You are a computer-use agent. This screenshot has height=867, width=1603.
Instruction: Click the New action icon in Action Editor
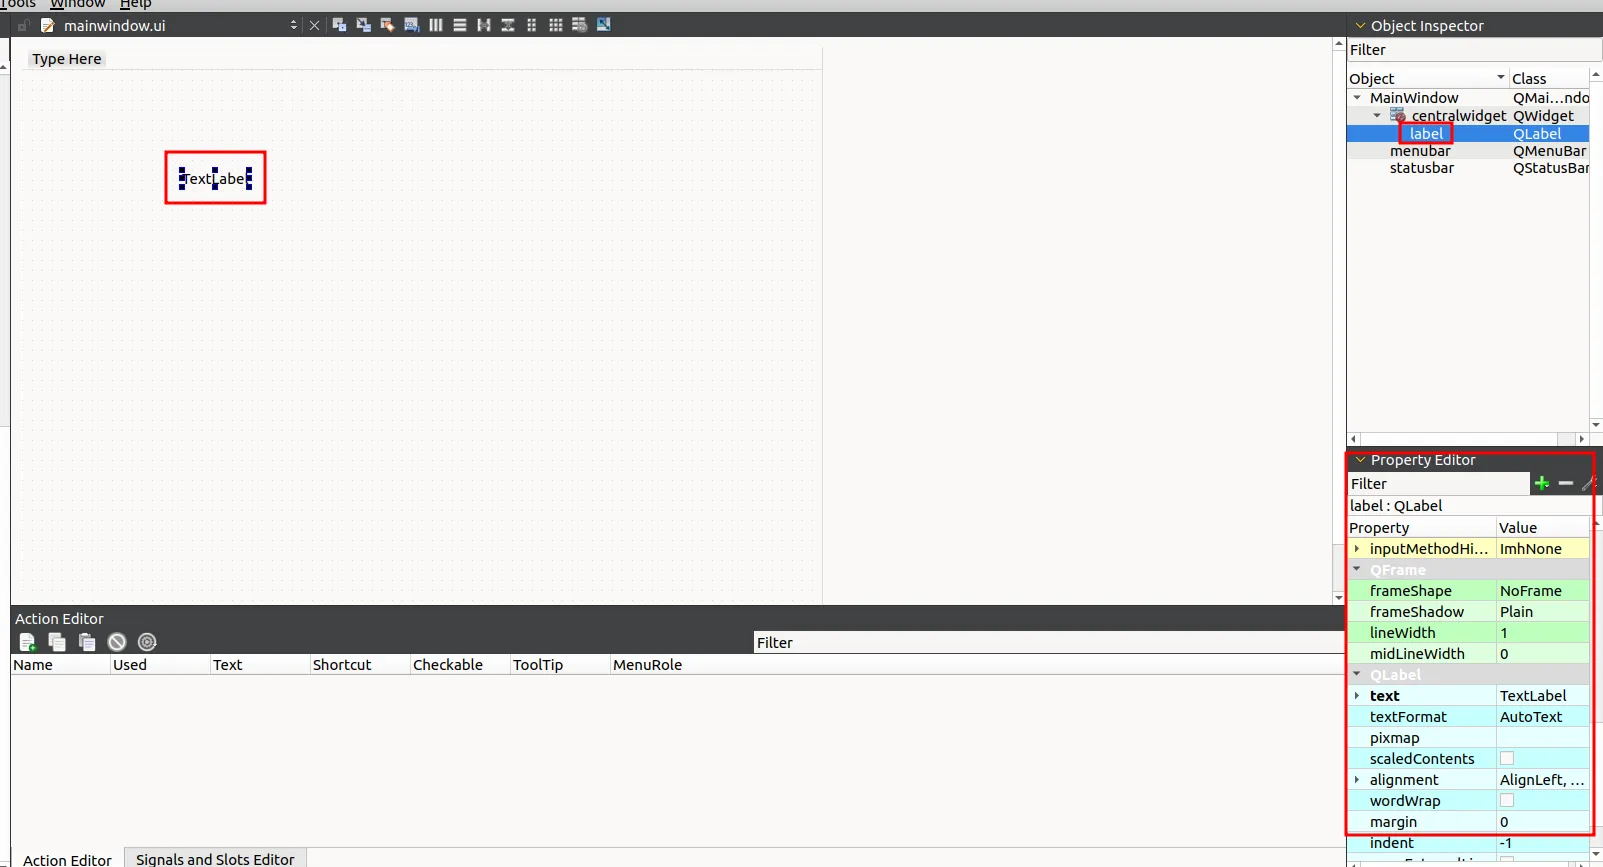pyautogui.click(x=27, y=642)
